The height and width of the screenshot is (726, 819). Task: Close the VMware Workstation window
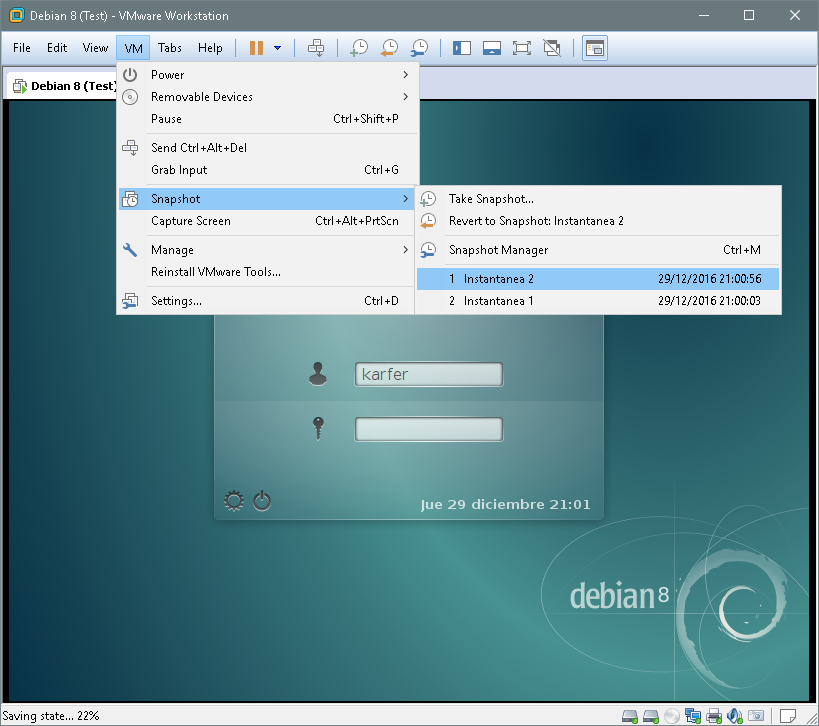pos(795,15)
